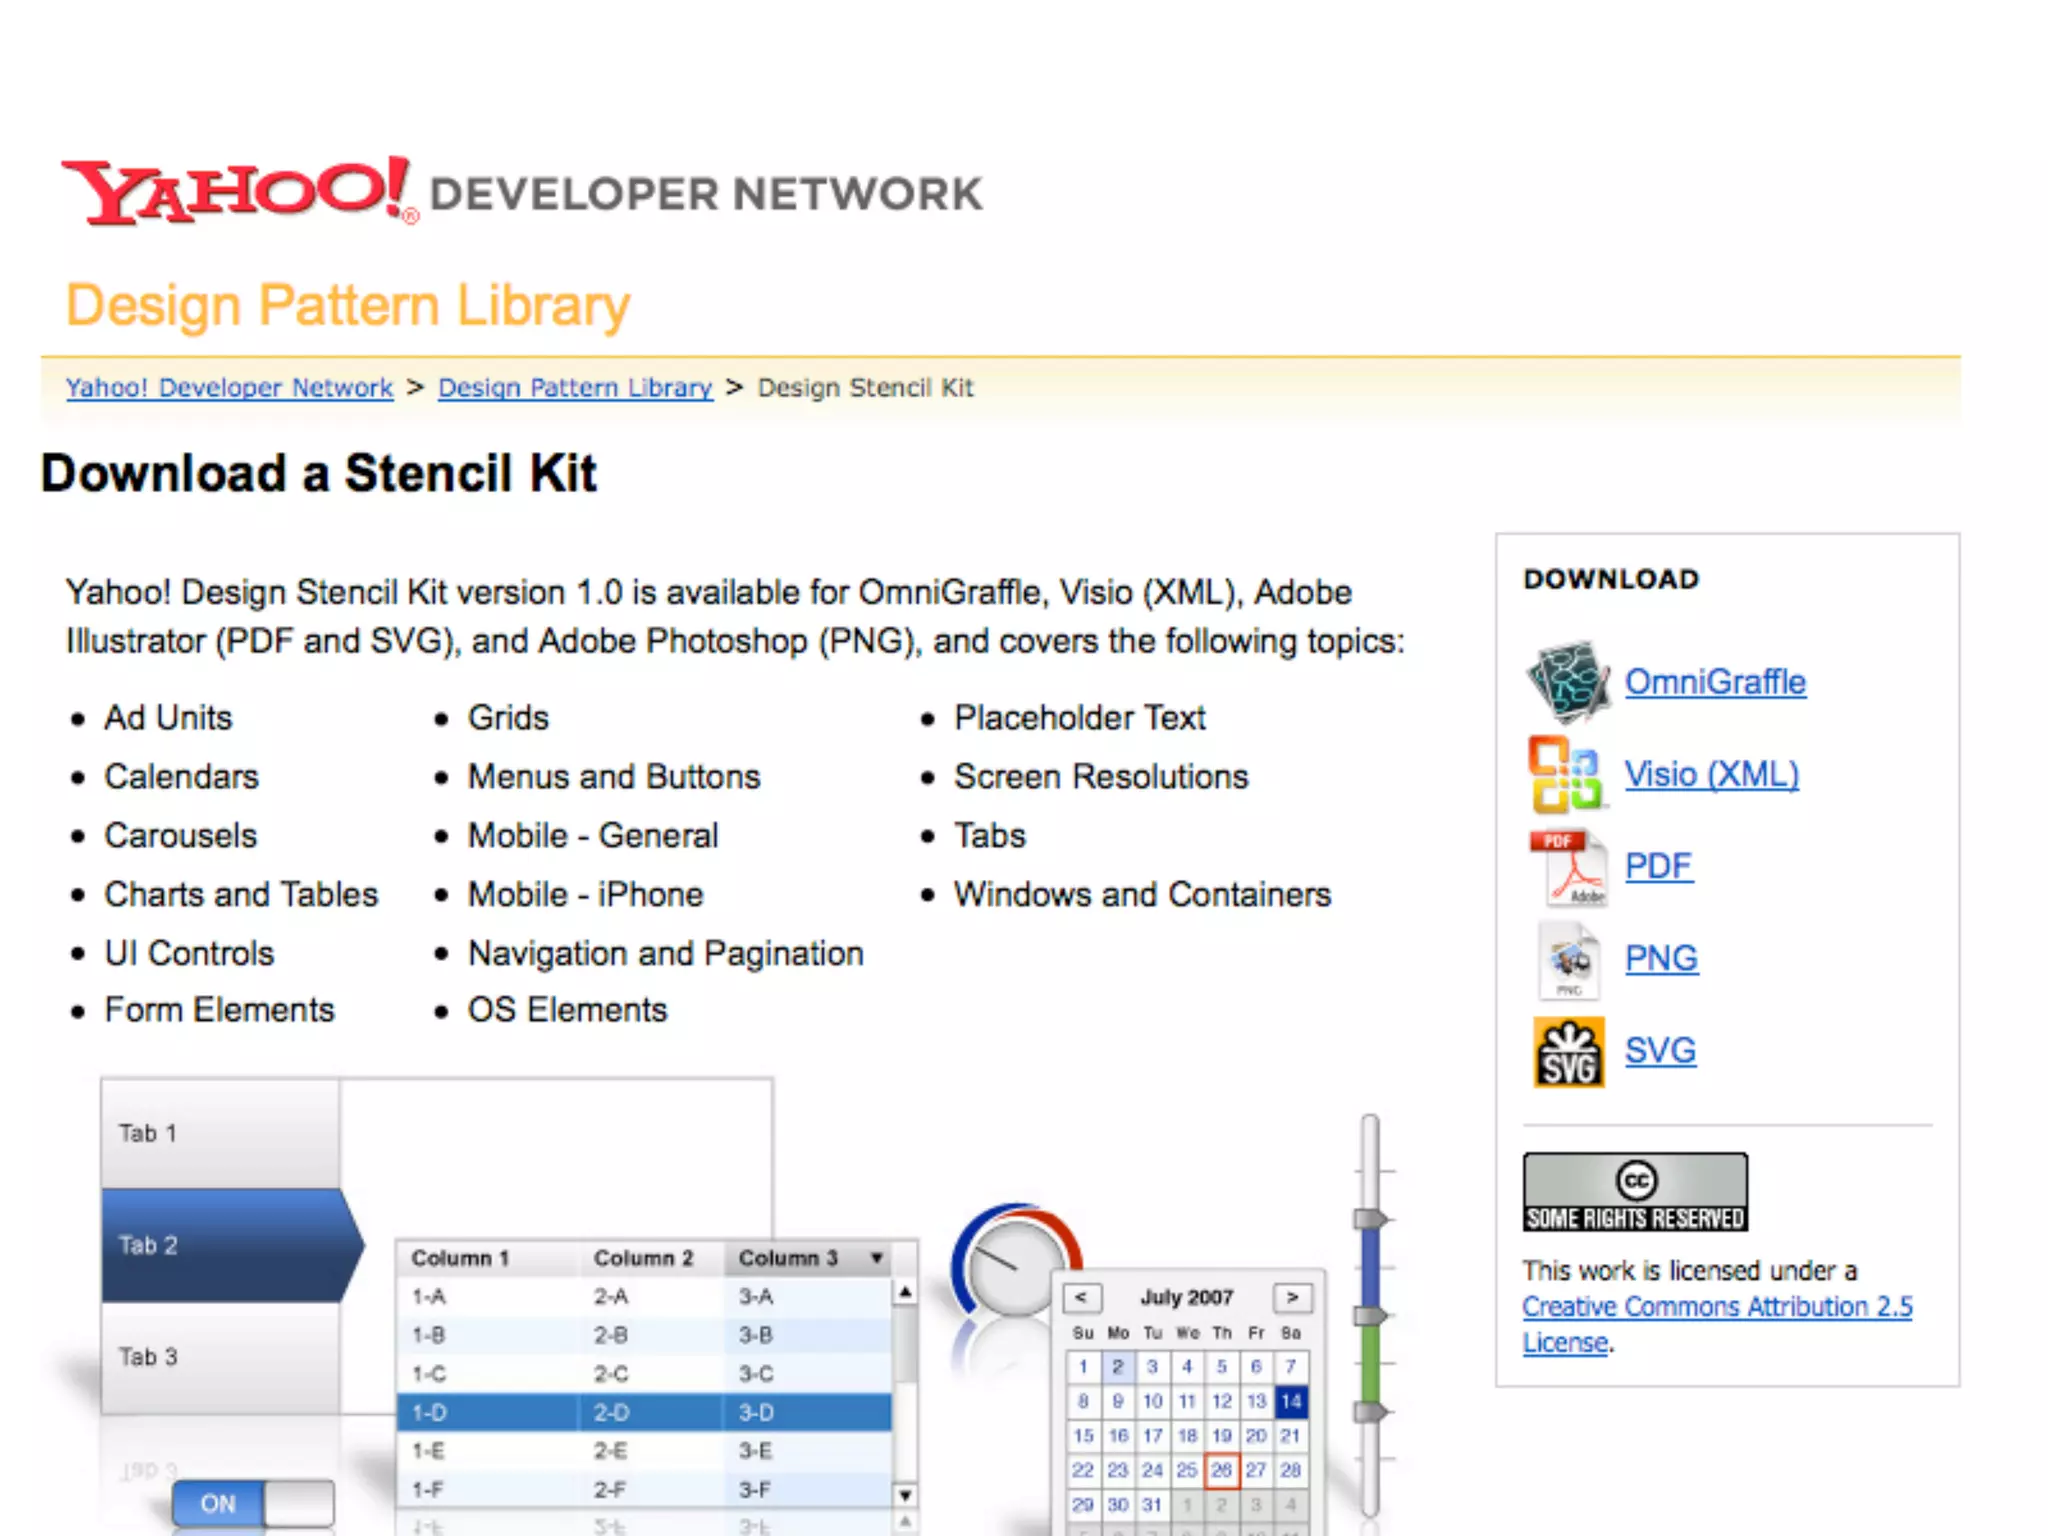Click the Visio Office icon
Viewport: 2048px width, 1536px height.
pos(1565,774)
